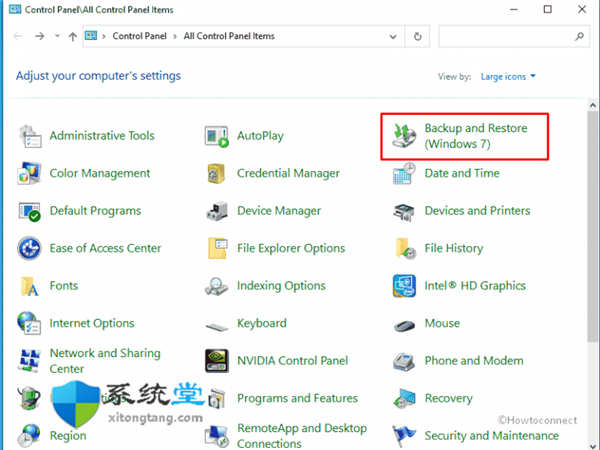600x450 pixels.
Task: Open the View by Large icons dropdown
Action: click(508, 77)
